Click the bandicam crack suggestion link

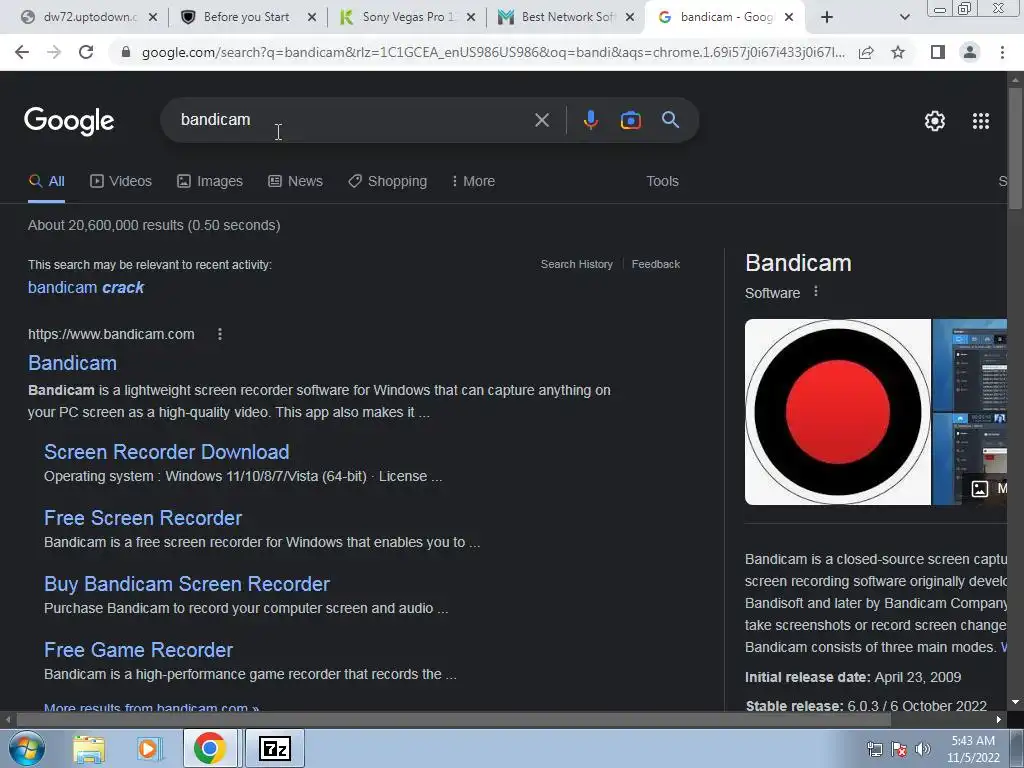(x=86, y=287)
